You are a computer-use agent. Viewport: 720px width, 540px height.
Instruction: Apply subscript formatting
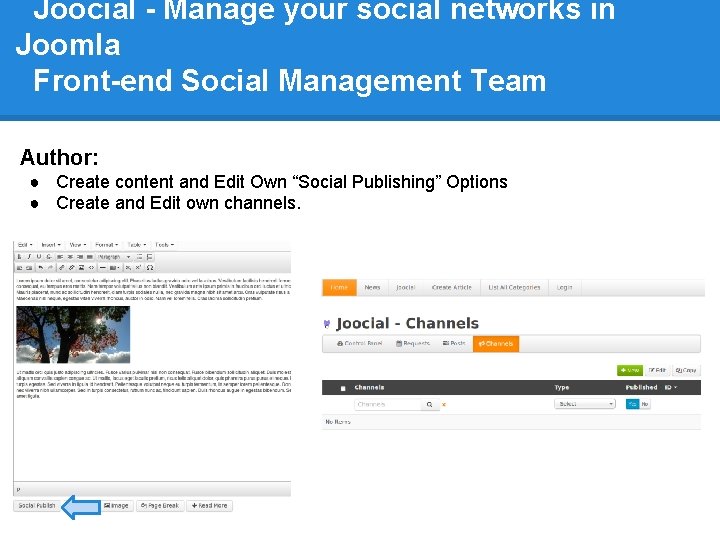click(128, 268)
